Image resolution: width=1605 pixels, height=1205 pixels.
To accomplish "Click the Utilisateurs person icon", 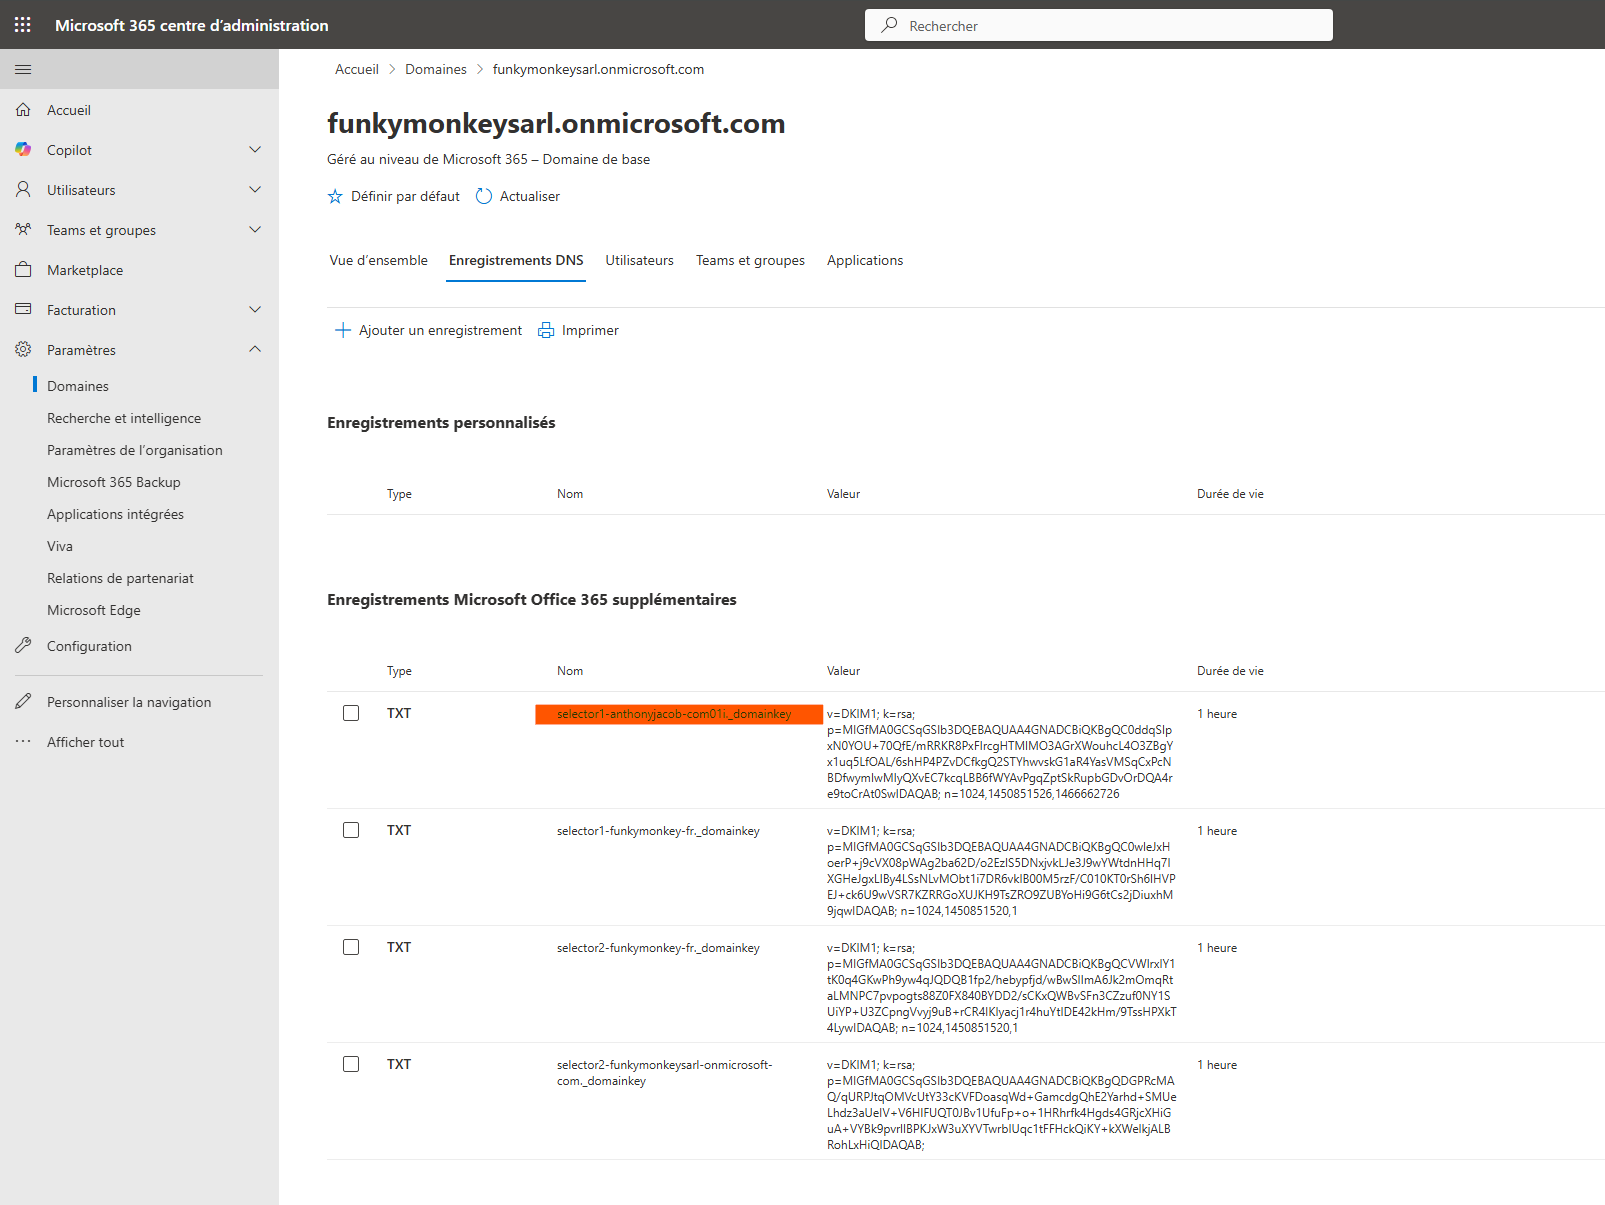I will [x=23, y=190].
